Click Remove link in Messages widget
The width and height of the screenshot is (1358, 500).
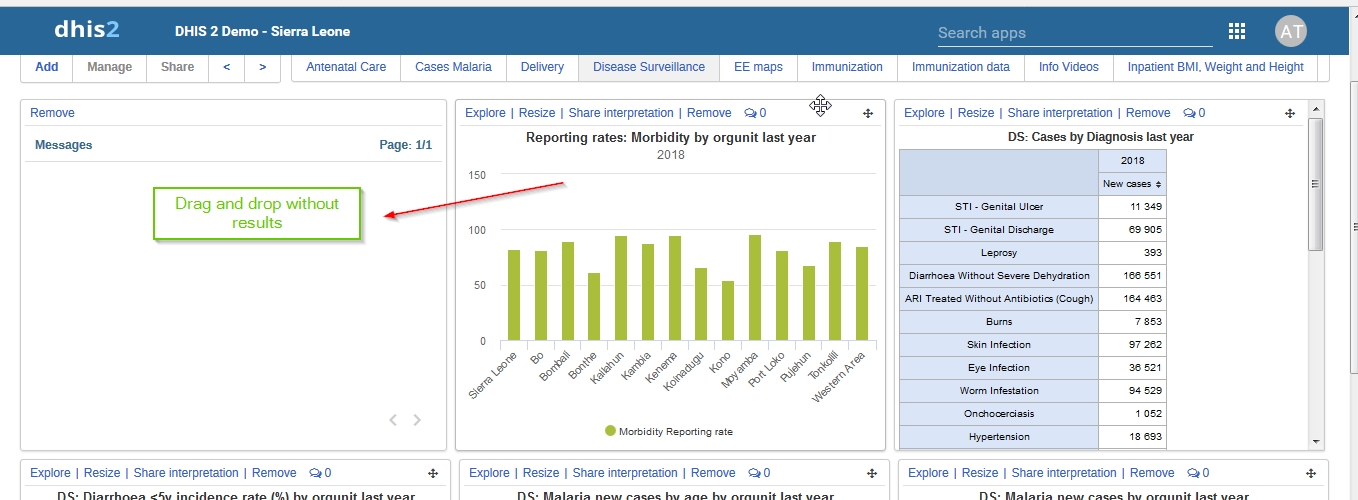[x=52, y=113]
